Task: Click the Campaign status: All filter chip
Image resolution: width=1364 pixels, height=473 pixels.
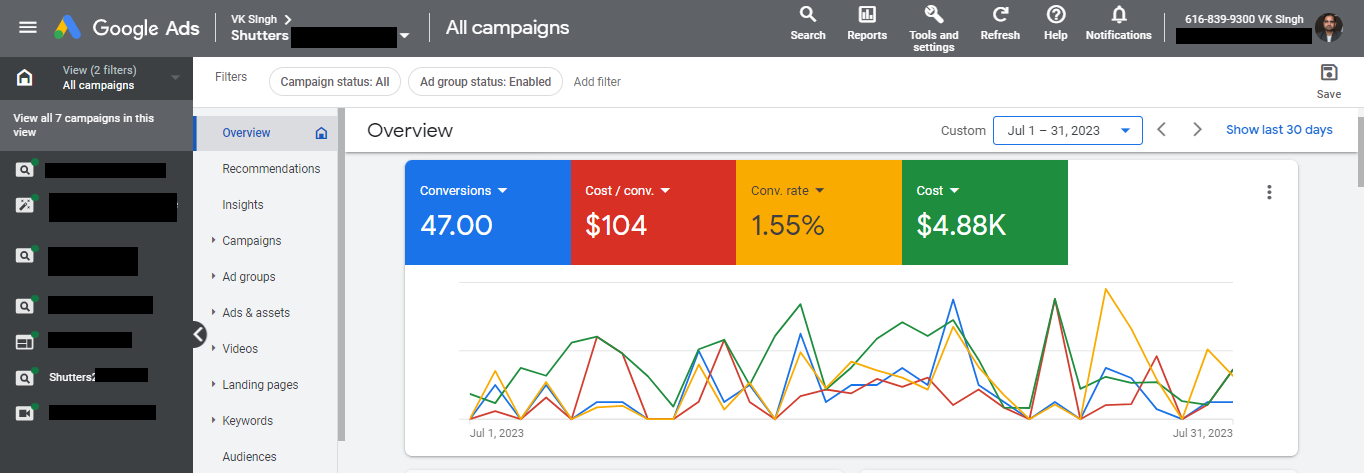Action: [335, 82]
